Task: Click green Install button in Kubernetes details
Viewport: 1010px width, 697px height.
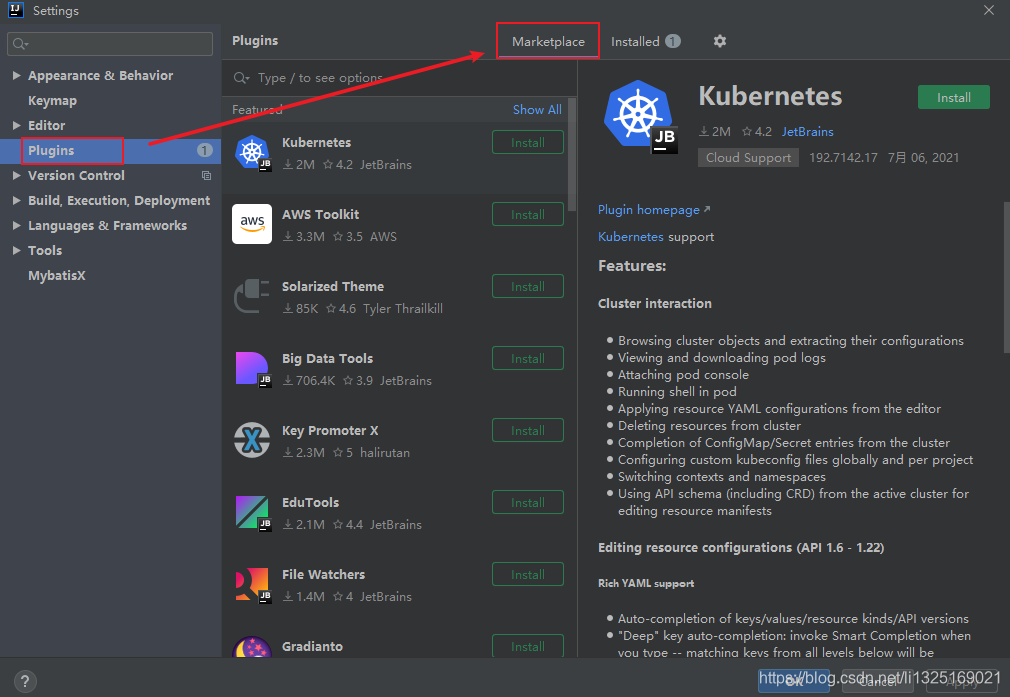Action: (953, 97)
